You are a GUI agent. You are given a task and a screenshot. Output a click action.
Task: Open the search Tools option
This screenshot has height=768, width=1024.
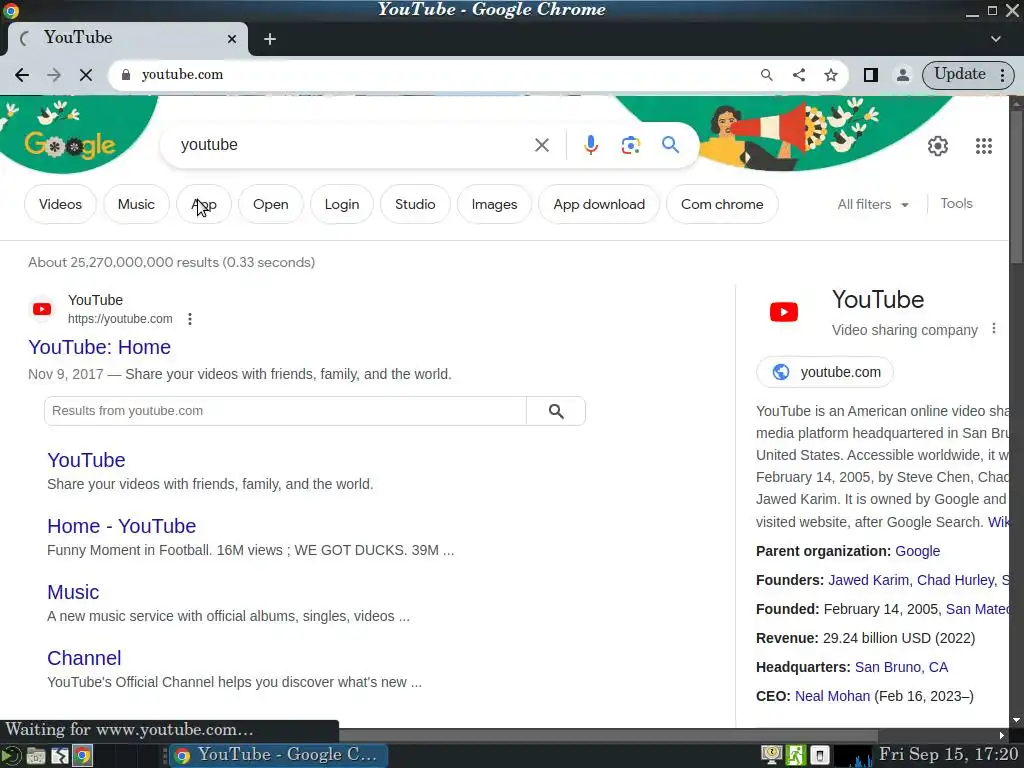click(x=956, y=204)
